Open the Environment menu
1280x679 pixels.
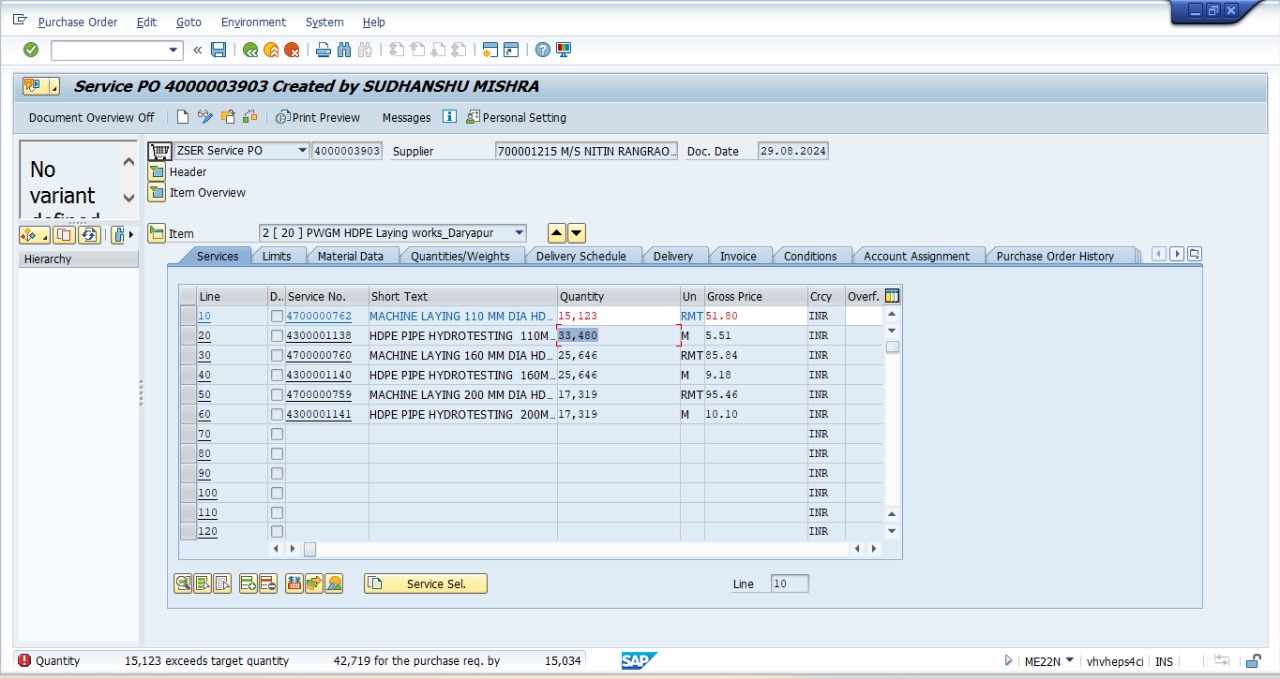(x=253, y=22)
